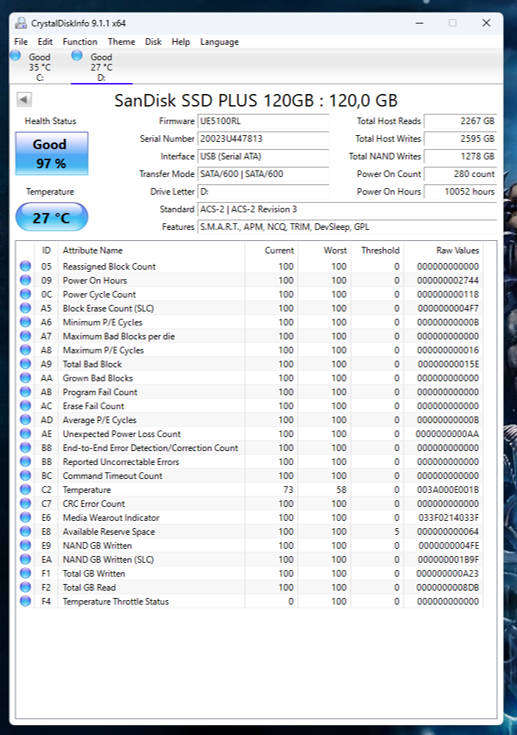Click the SanDisk SSD PLUS 120GB title
Screen dimensions: 517x735
click(256, 100)
